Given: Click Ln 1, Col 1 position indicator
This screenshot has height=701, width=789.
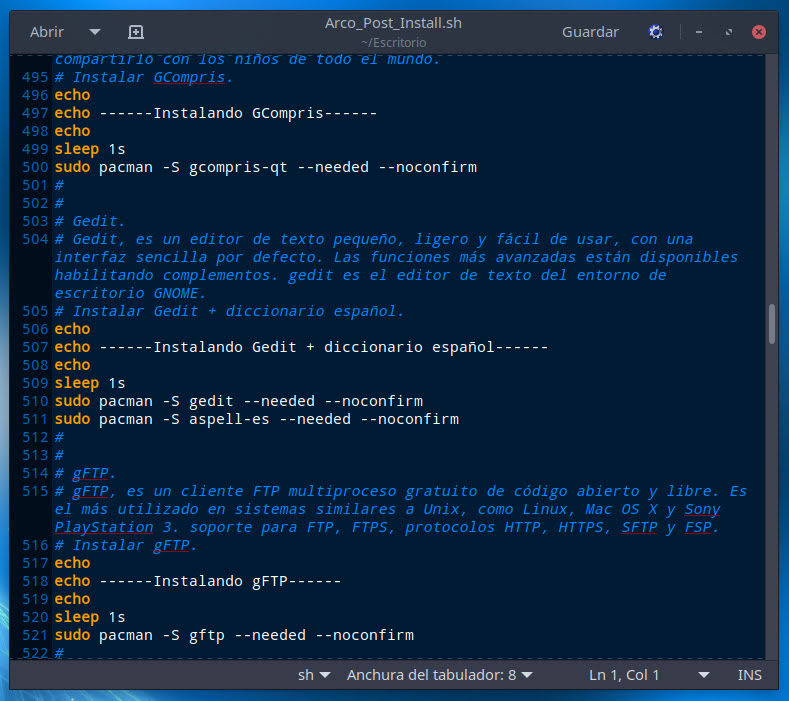Looking at the screenshot, I should [x=624, y=675].
